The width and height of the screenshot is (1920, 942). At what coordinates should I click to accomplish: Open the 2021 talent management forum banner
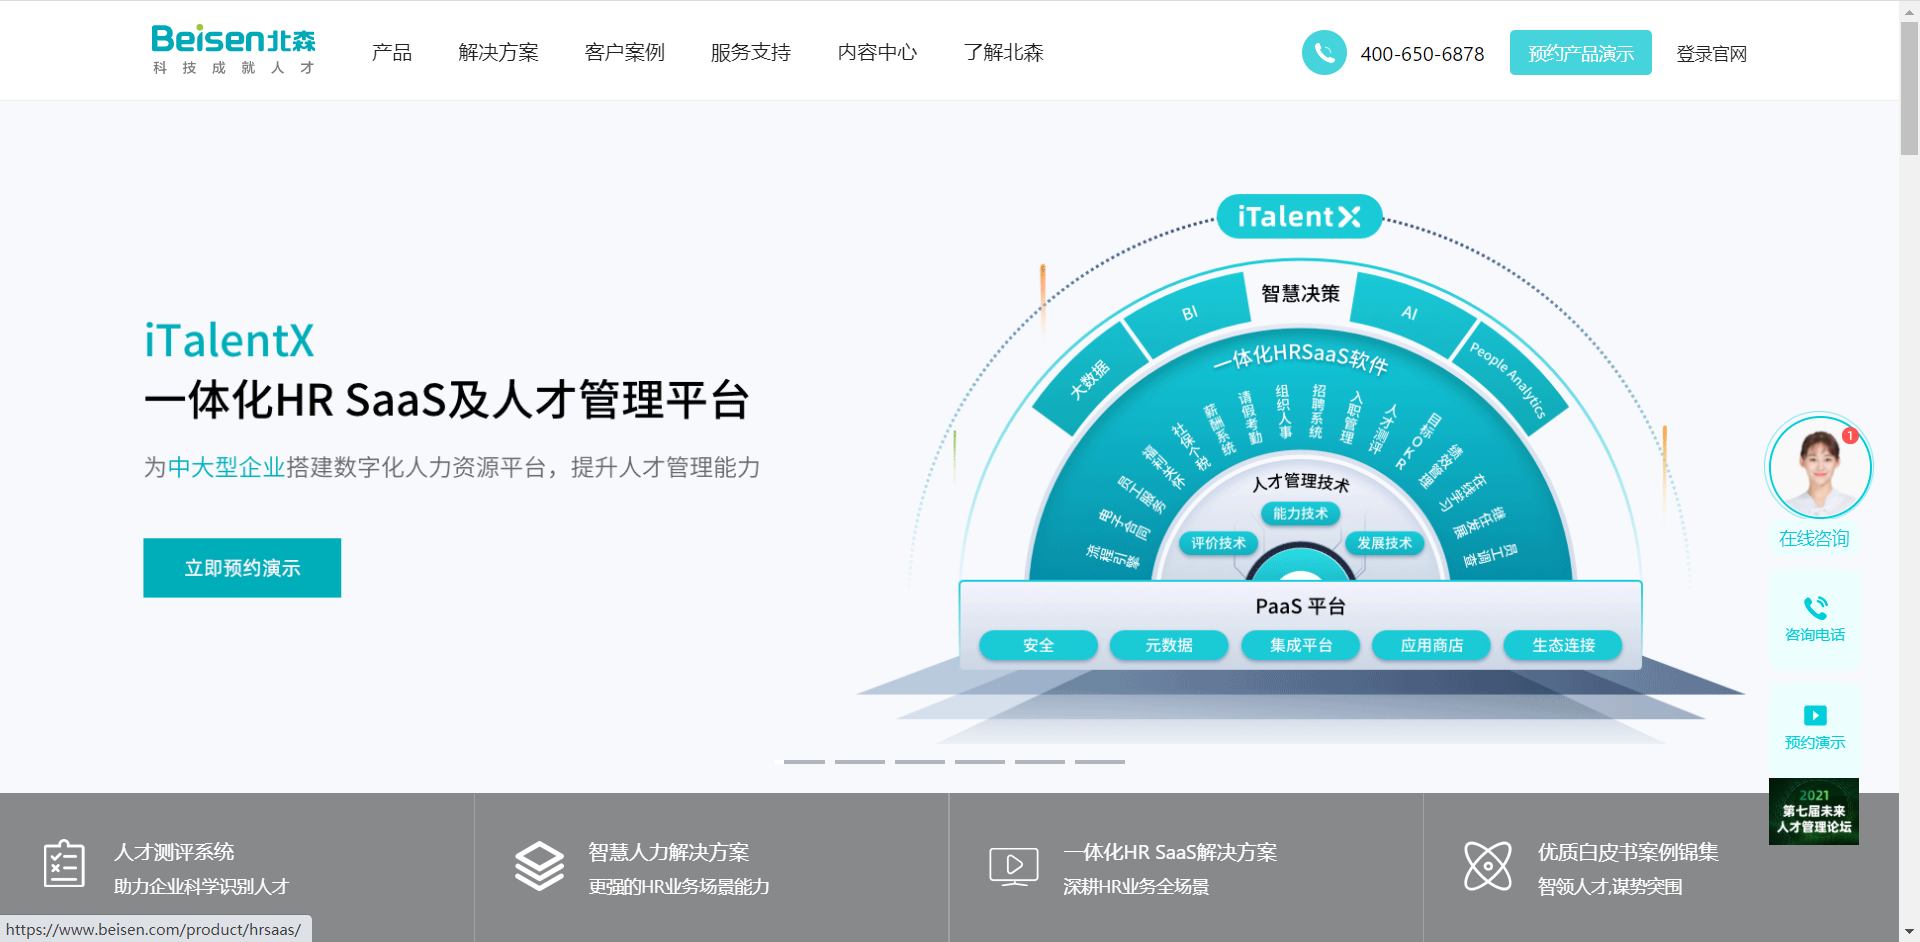[1814, 811]
